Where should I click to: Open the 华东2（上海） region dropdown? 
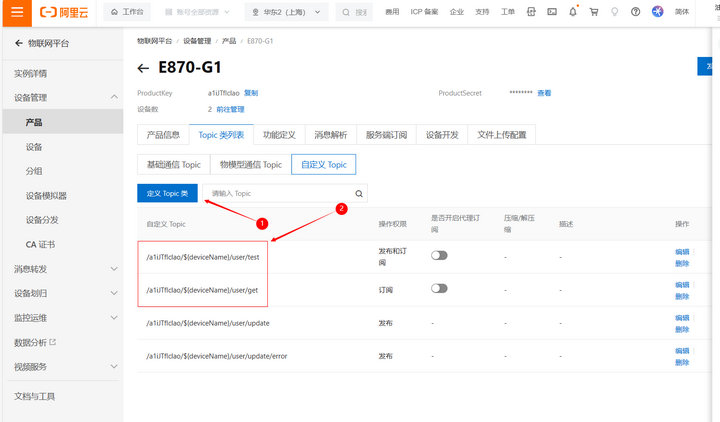286,12
